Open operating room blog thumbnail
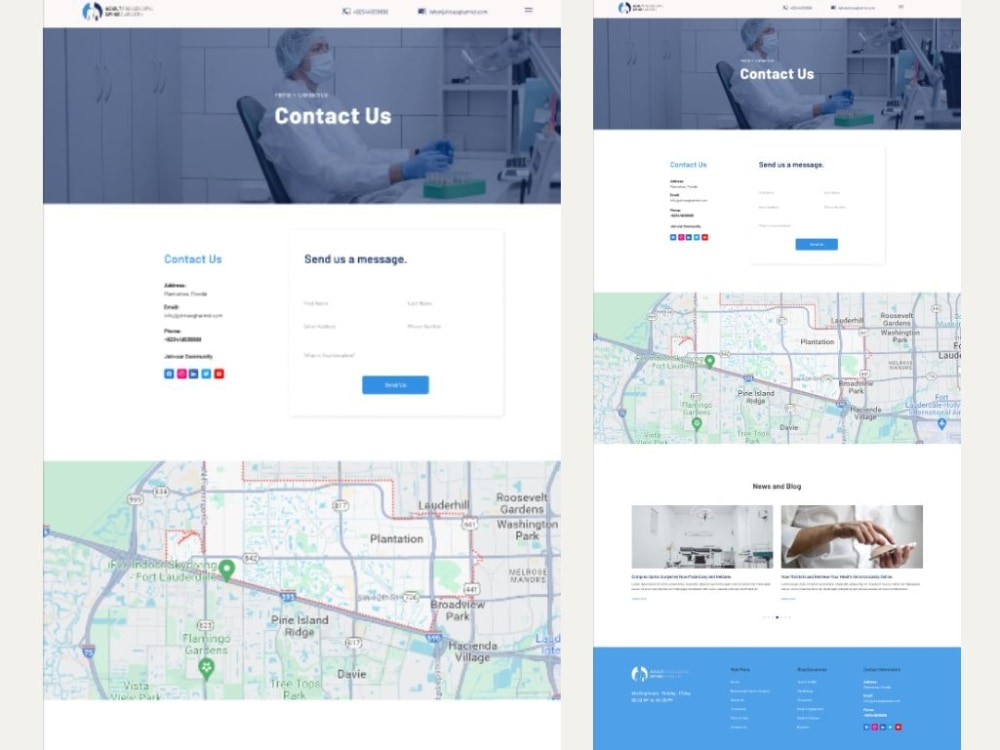The image size is (1000, 750). 702,537
